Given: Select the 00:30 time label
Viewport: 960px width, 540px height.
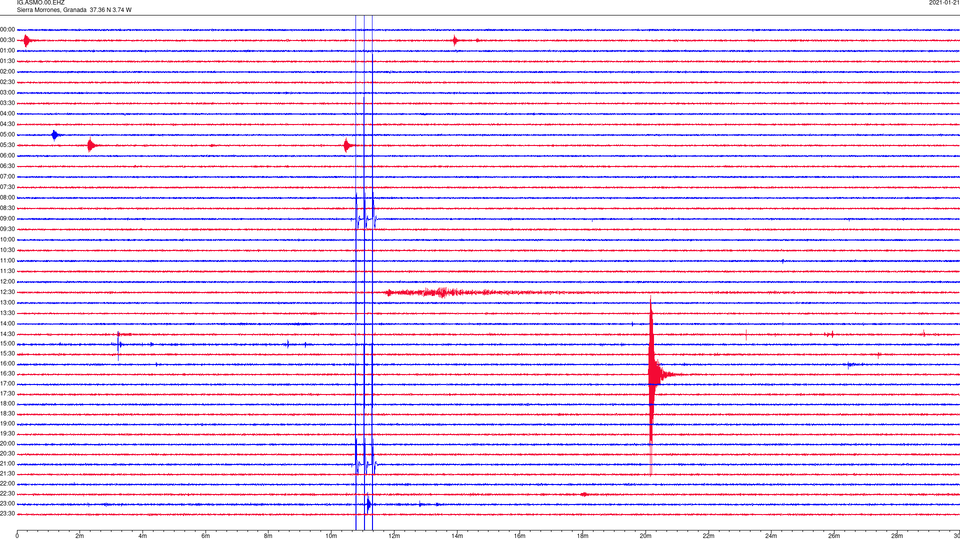Looking at the screenshot, I should point(7,40).
